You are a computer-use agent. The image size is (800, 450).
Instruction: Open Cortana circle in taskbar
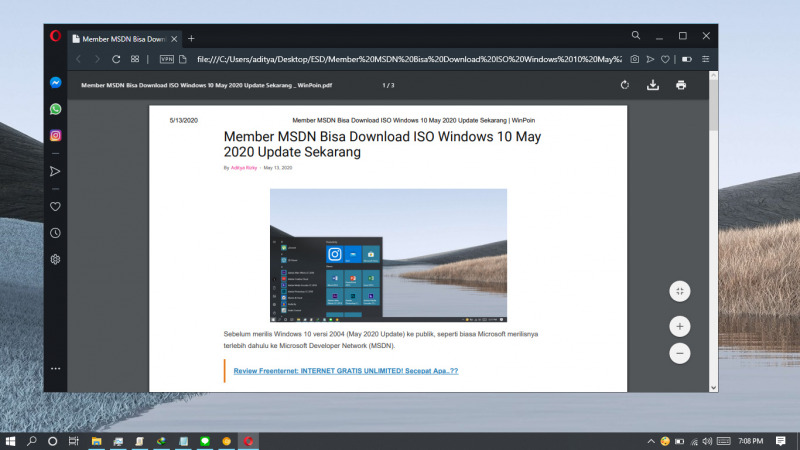click(x=53, y=441)
